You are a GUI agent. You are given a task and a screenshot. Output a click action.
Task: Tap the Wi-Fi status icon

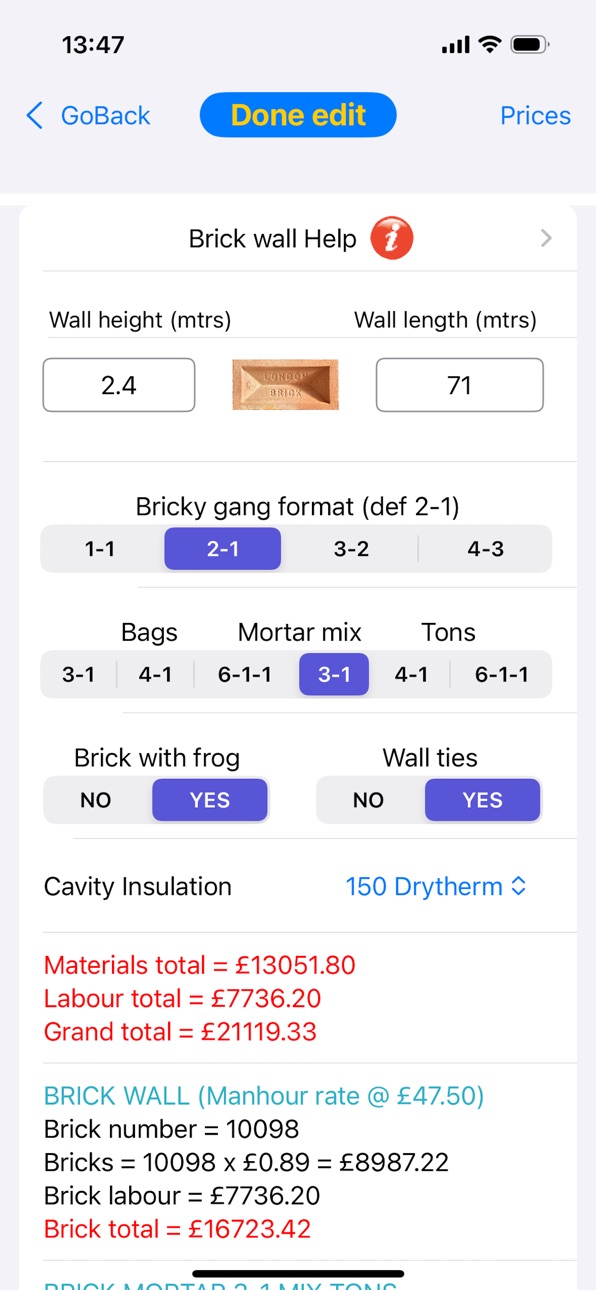(x=489, y=45)
